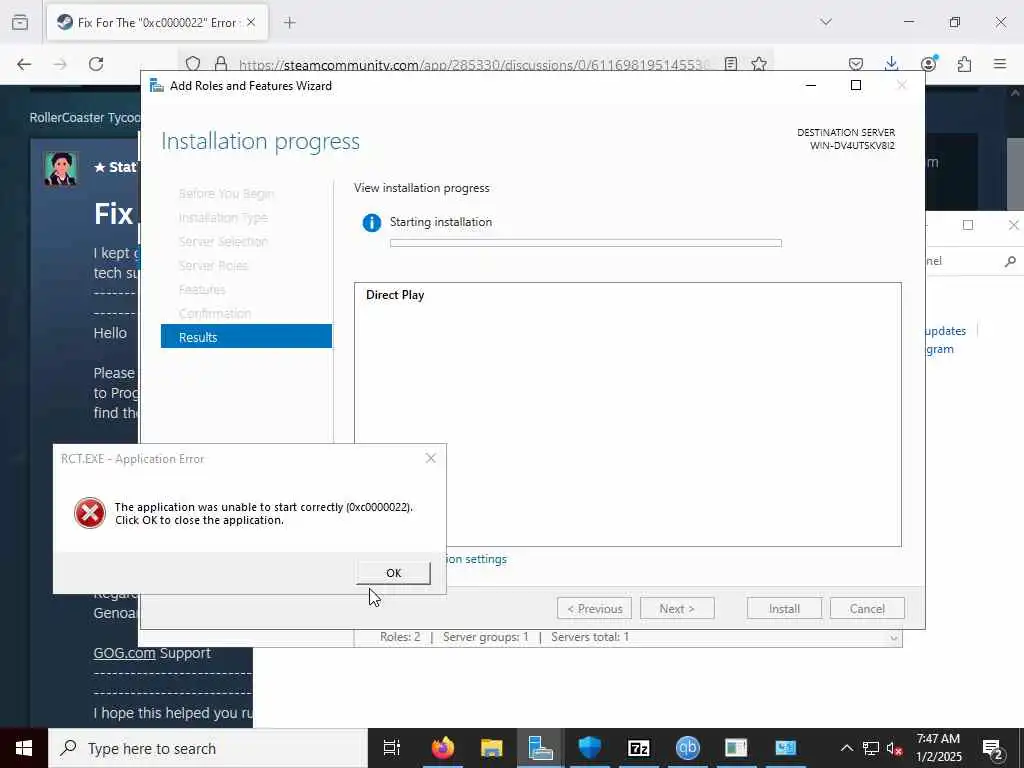Toggle reader view in Firefox
Image resolution: width=1024 pixels, height=768 pixels.
point(731,64)
